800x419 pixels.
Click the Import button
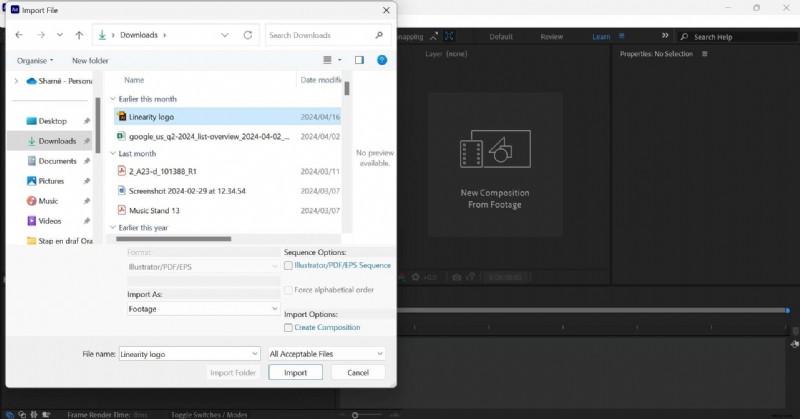[295, 372]
